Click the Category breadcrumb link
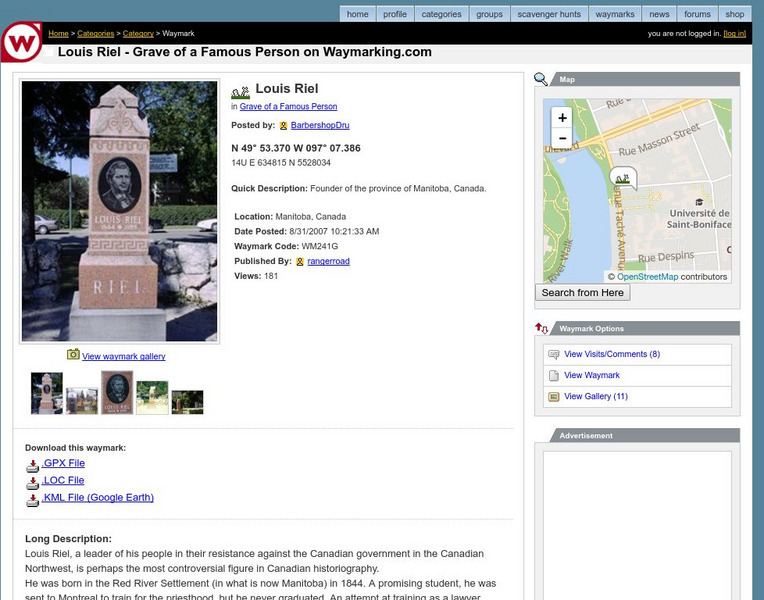 tap(138, 34)
